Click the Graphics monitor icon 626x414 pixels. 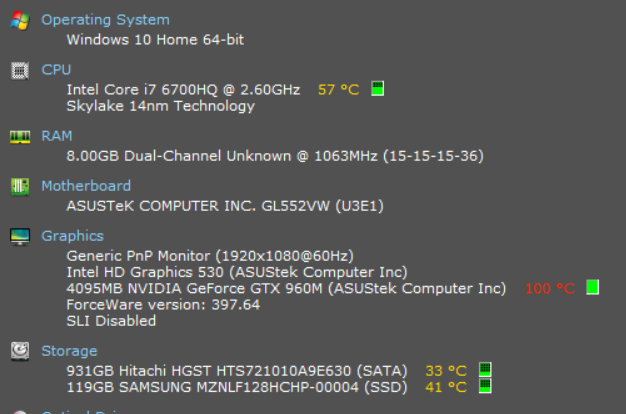click(19, 236)
